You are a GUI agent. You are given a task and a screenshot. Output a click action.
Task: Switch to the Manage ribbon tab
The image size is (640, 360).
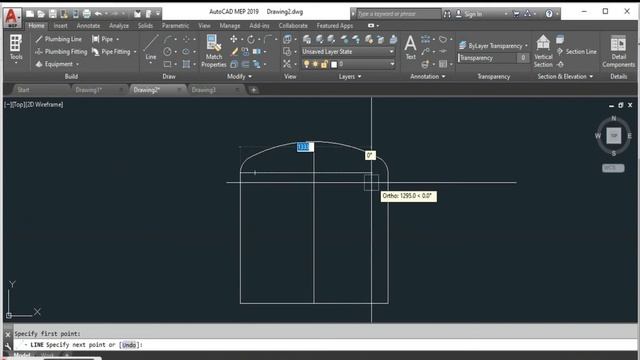tap(230, 26)
